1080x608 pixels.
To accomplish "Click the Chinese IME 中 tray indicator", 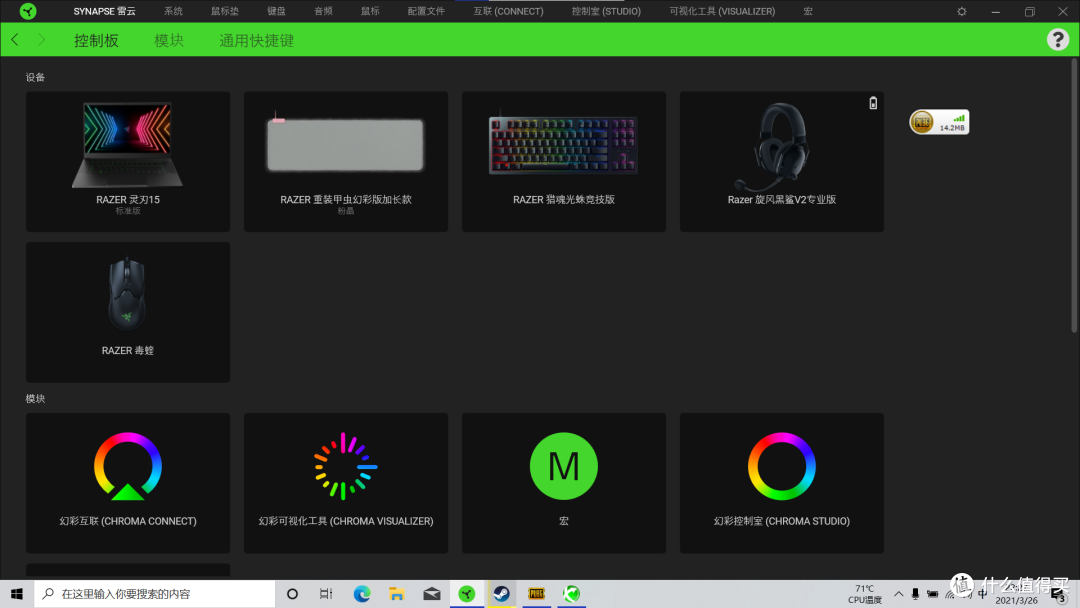I will [983, 594].
